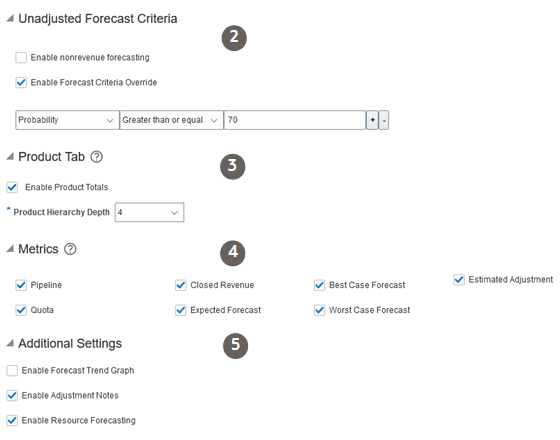Open Product Tab help icon
Viewport: 560px width, 440px height.
[x=96, y=157]
